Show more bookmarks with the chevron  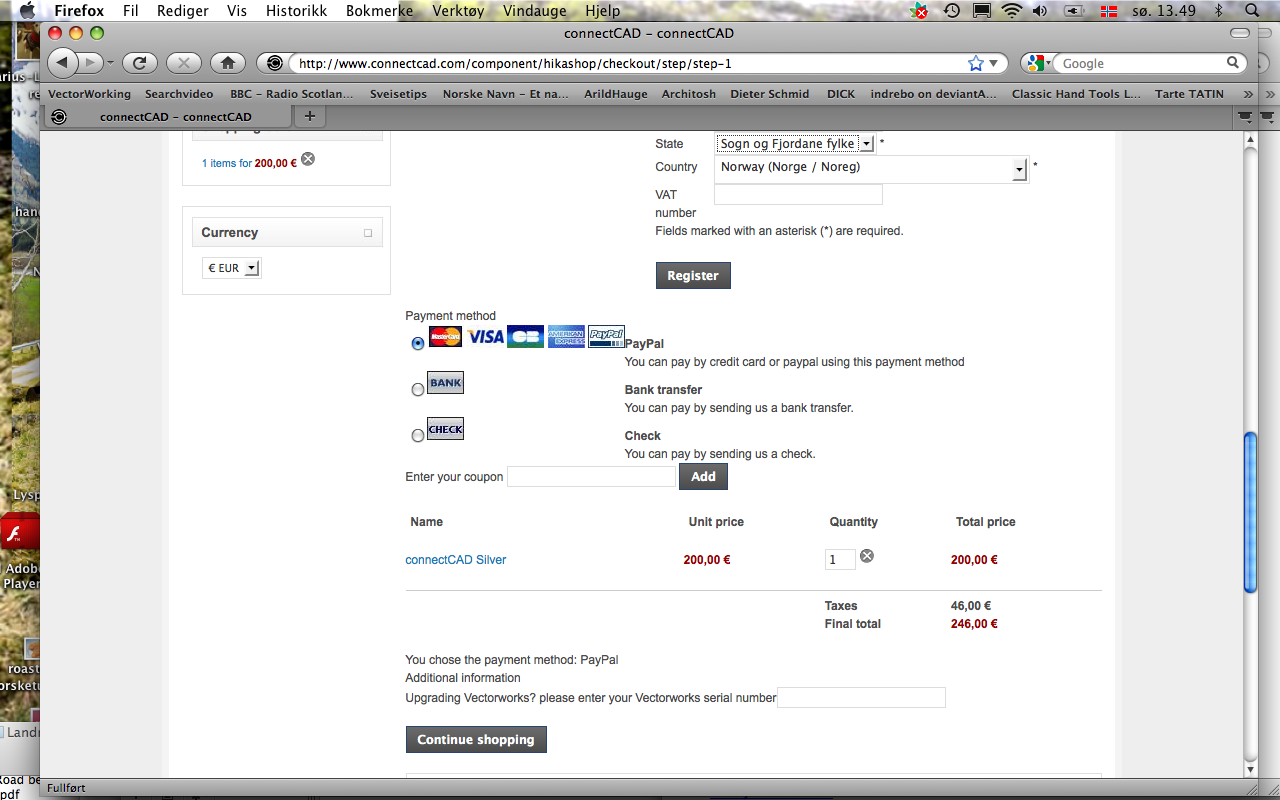tap(1247, 94)
